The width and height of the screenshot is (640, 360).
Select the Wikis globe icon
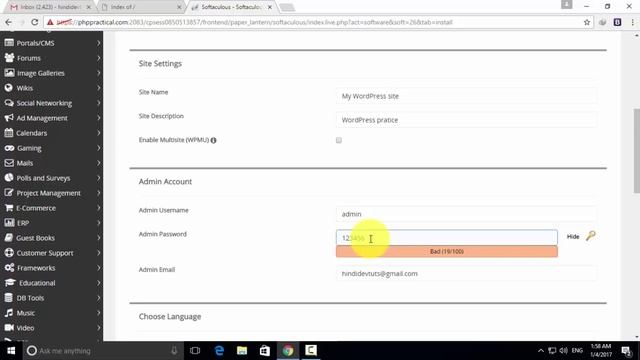point(9,88)
